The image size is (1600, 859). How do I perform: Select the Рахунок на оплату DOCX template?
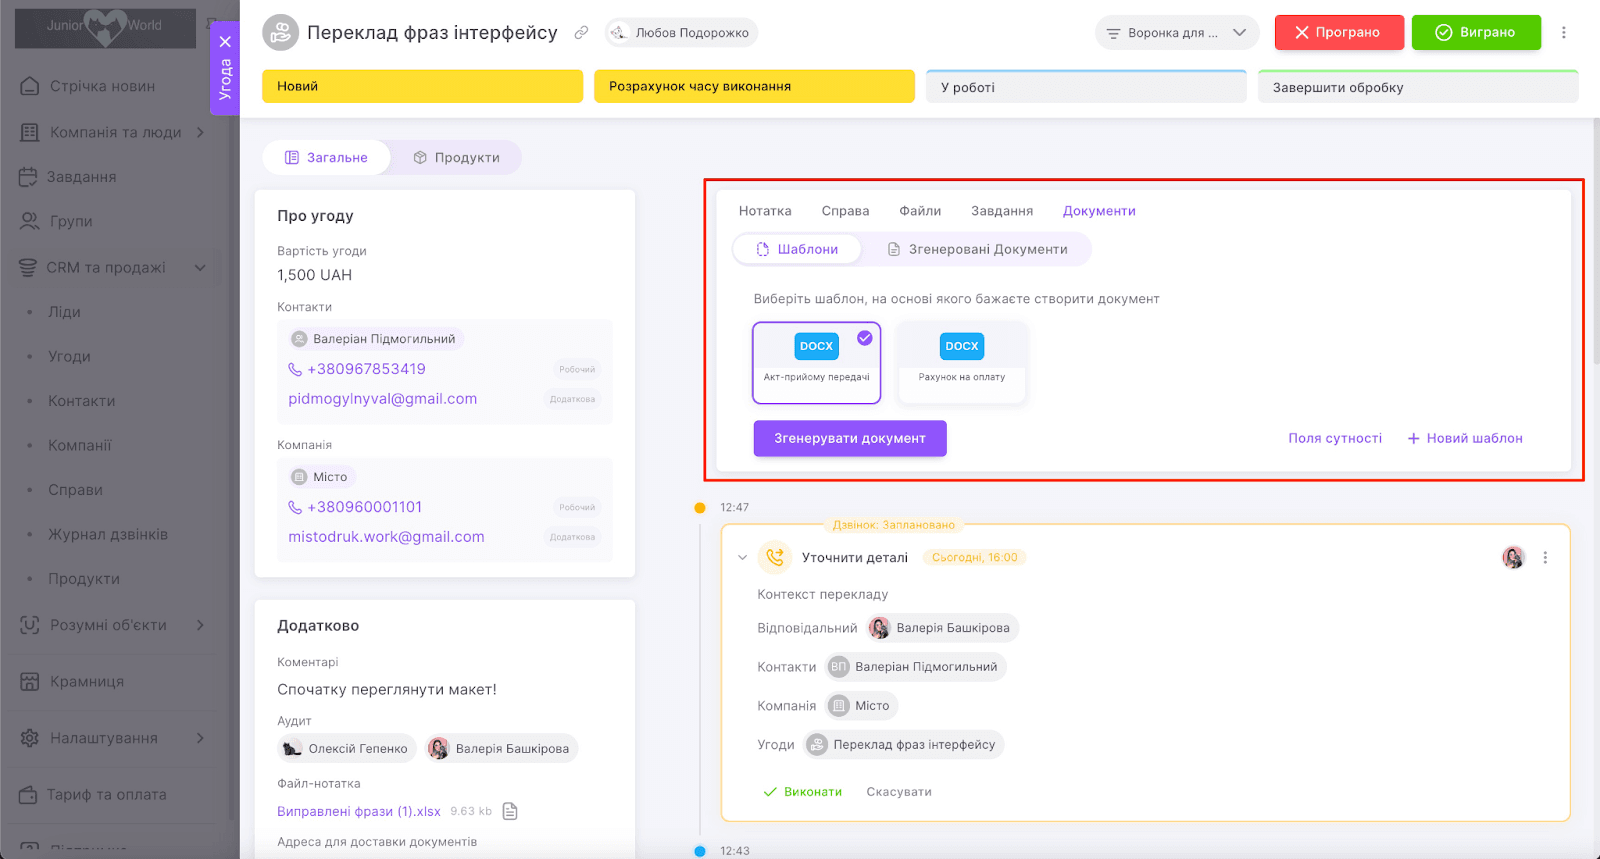(961, 362)
